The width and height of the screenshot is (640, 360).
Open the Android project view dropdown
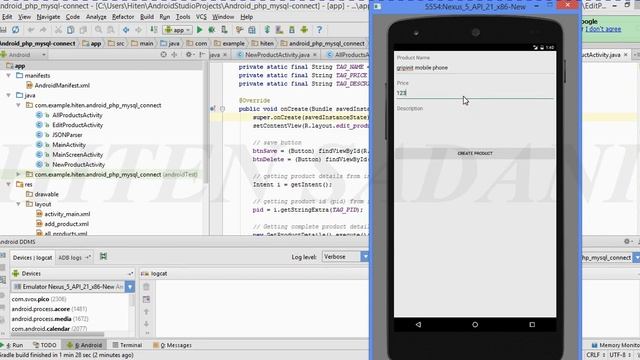[24, 55]
